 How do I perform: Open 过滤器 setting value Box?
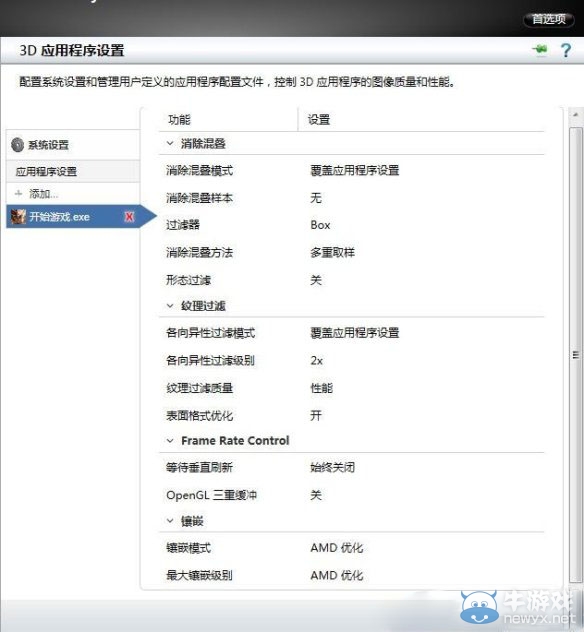tap(320, 225)
